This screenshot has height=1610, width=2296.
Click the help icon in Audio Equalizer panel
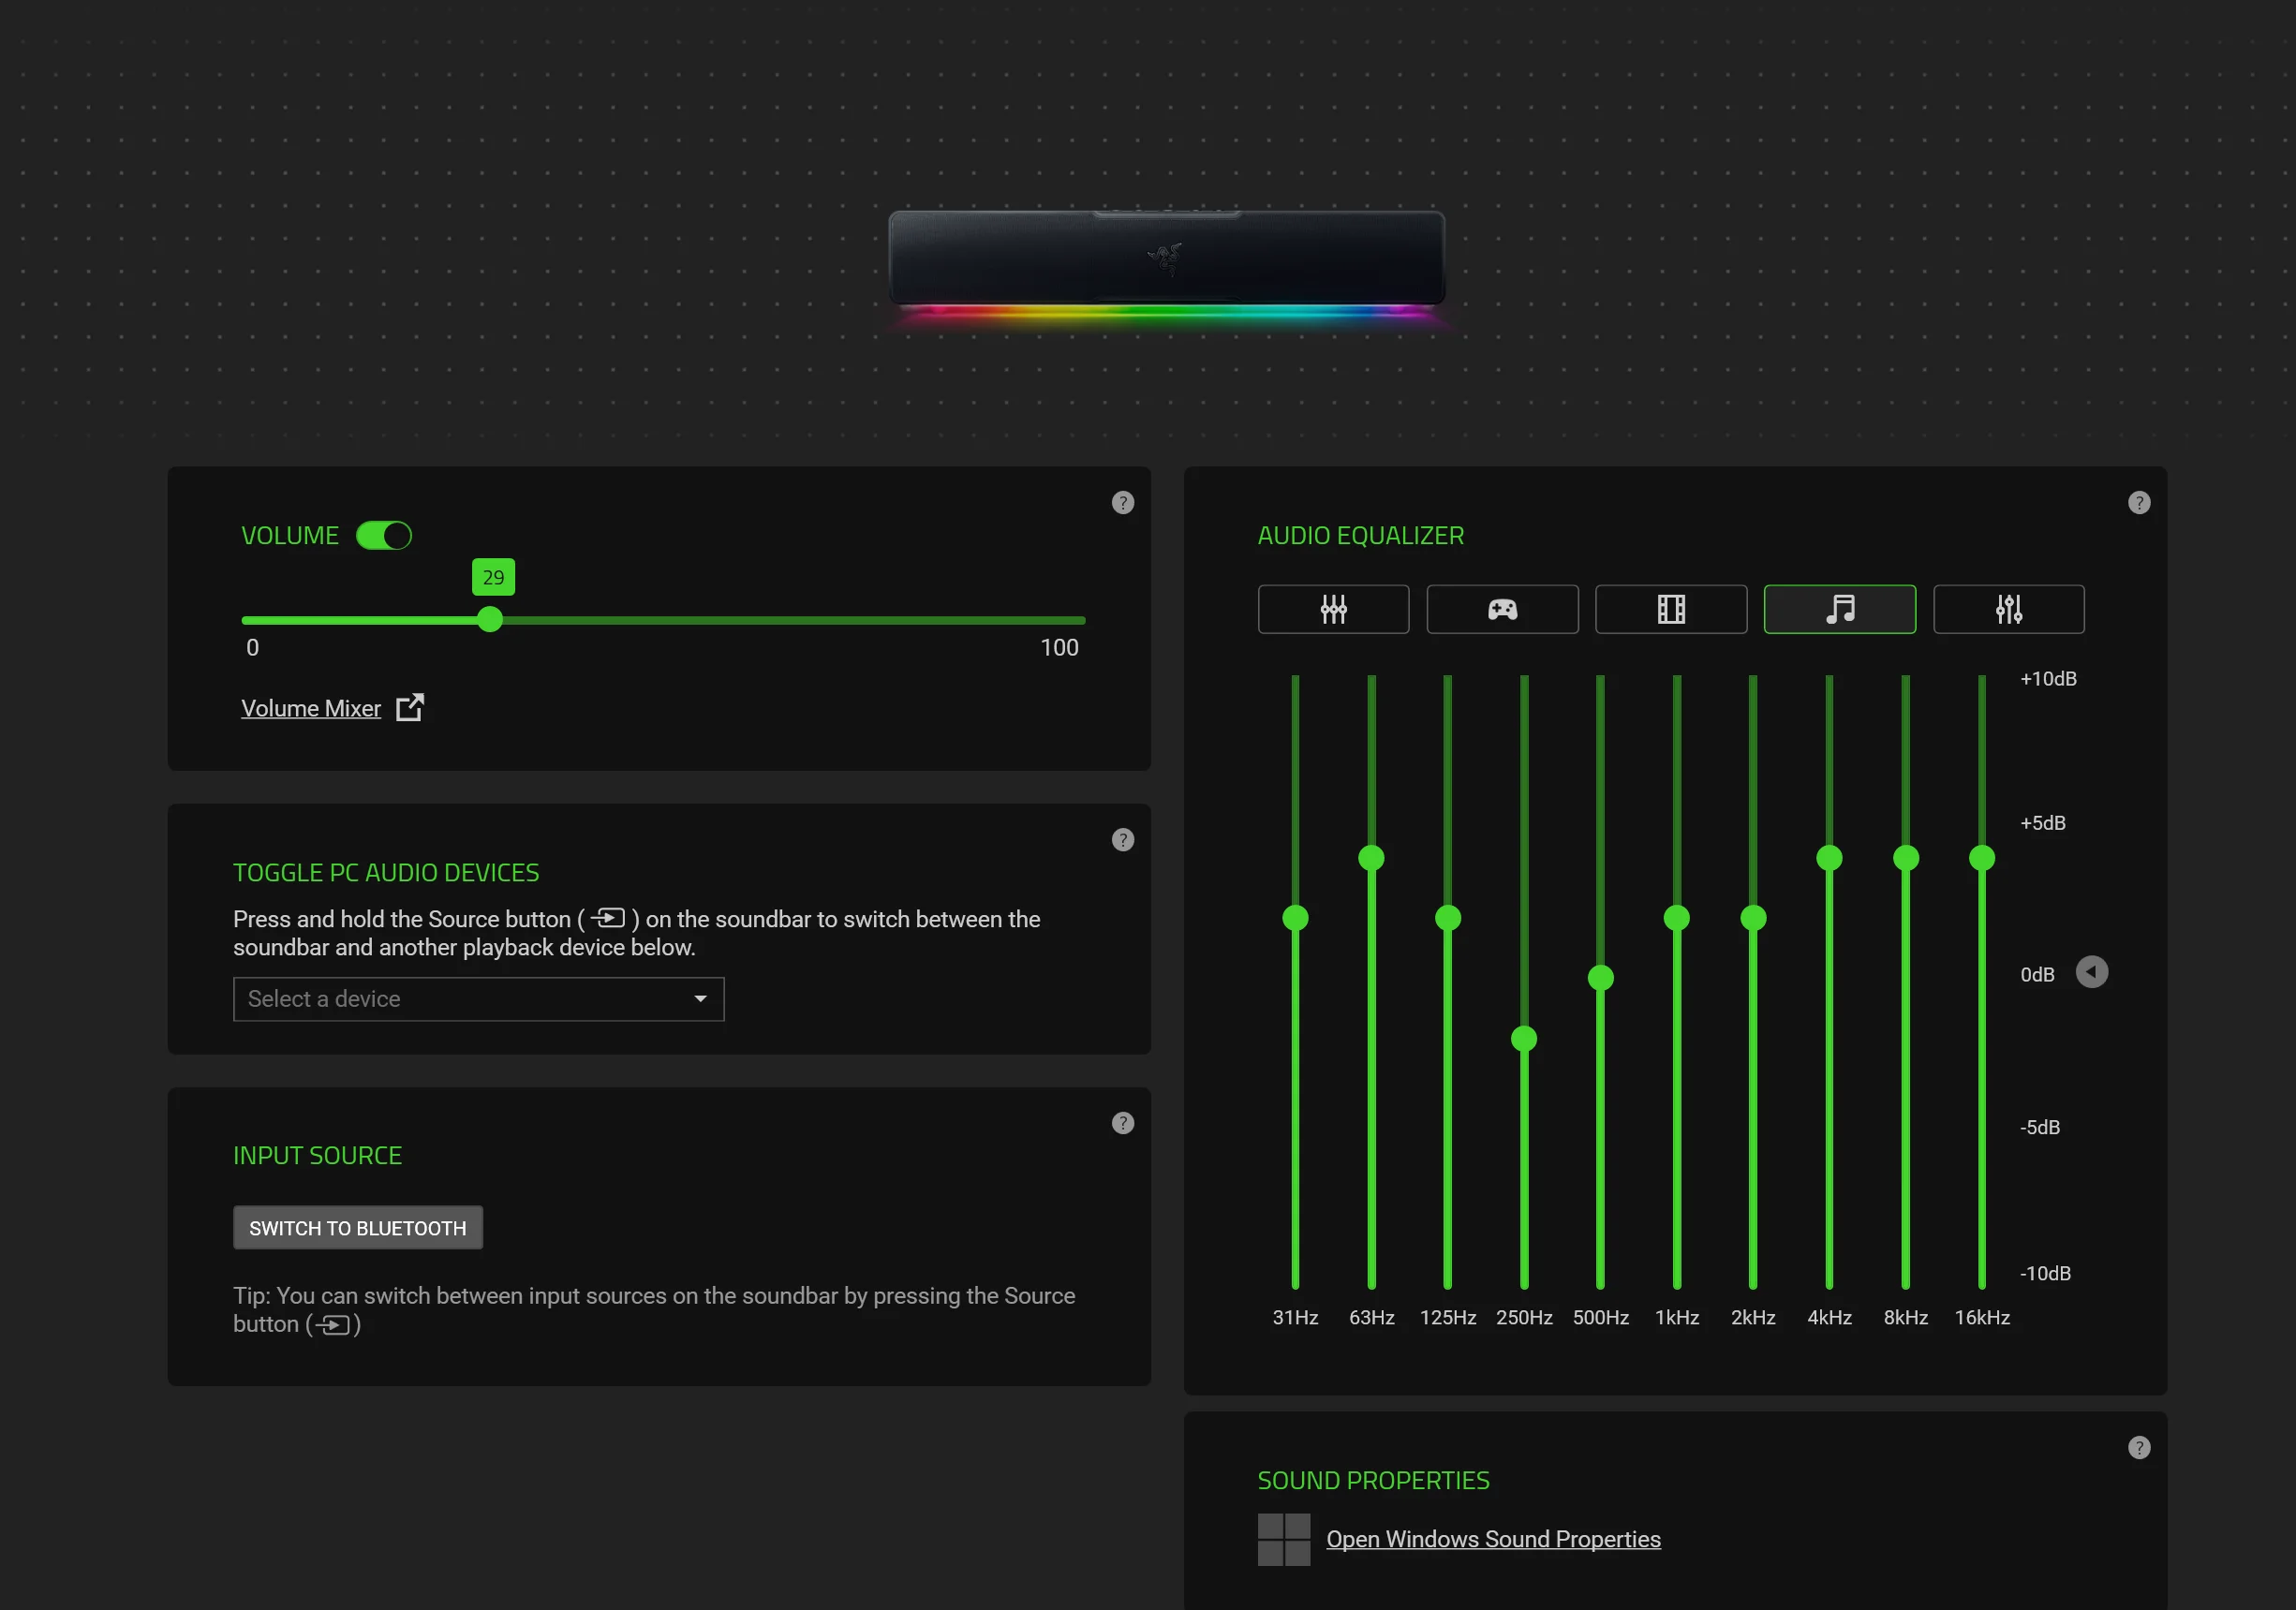(x=2138, y=503)
